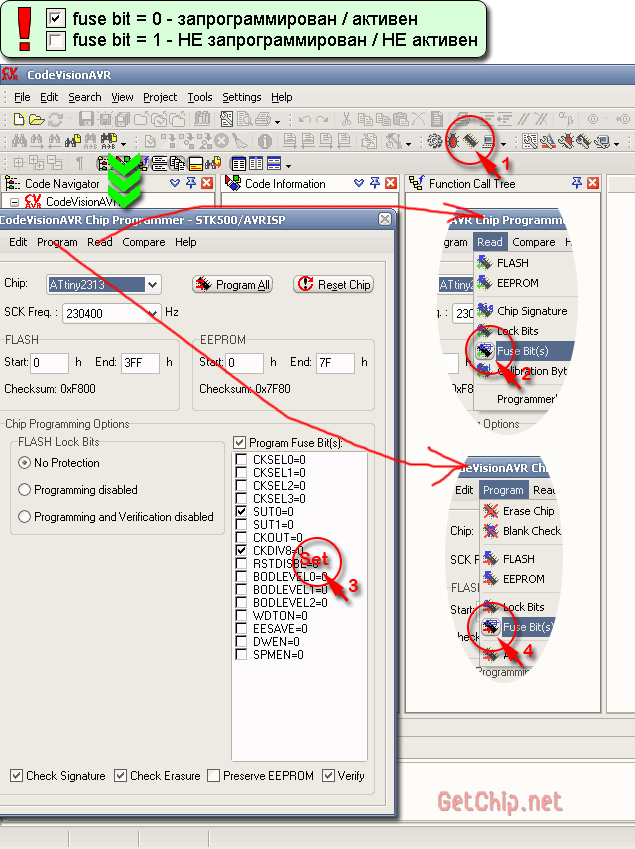Select the Programming disabled lock bit option
This screenshot has height=849, width=635.
(25, 490)
